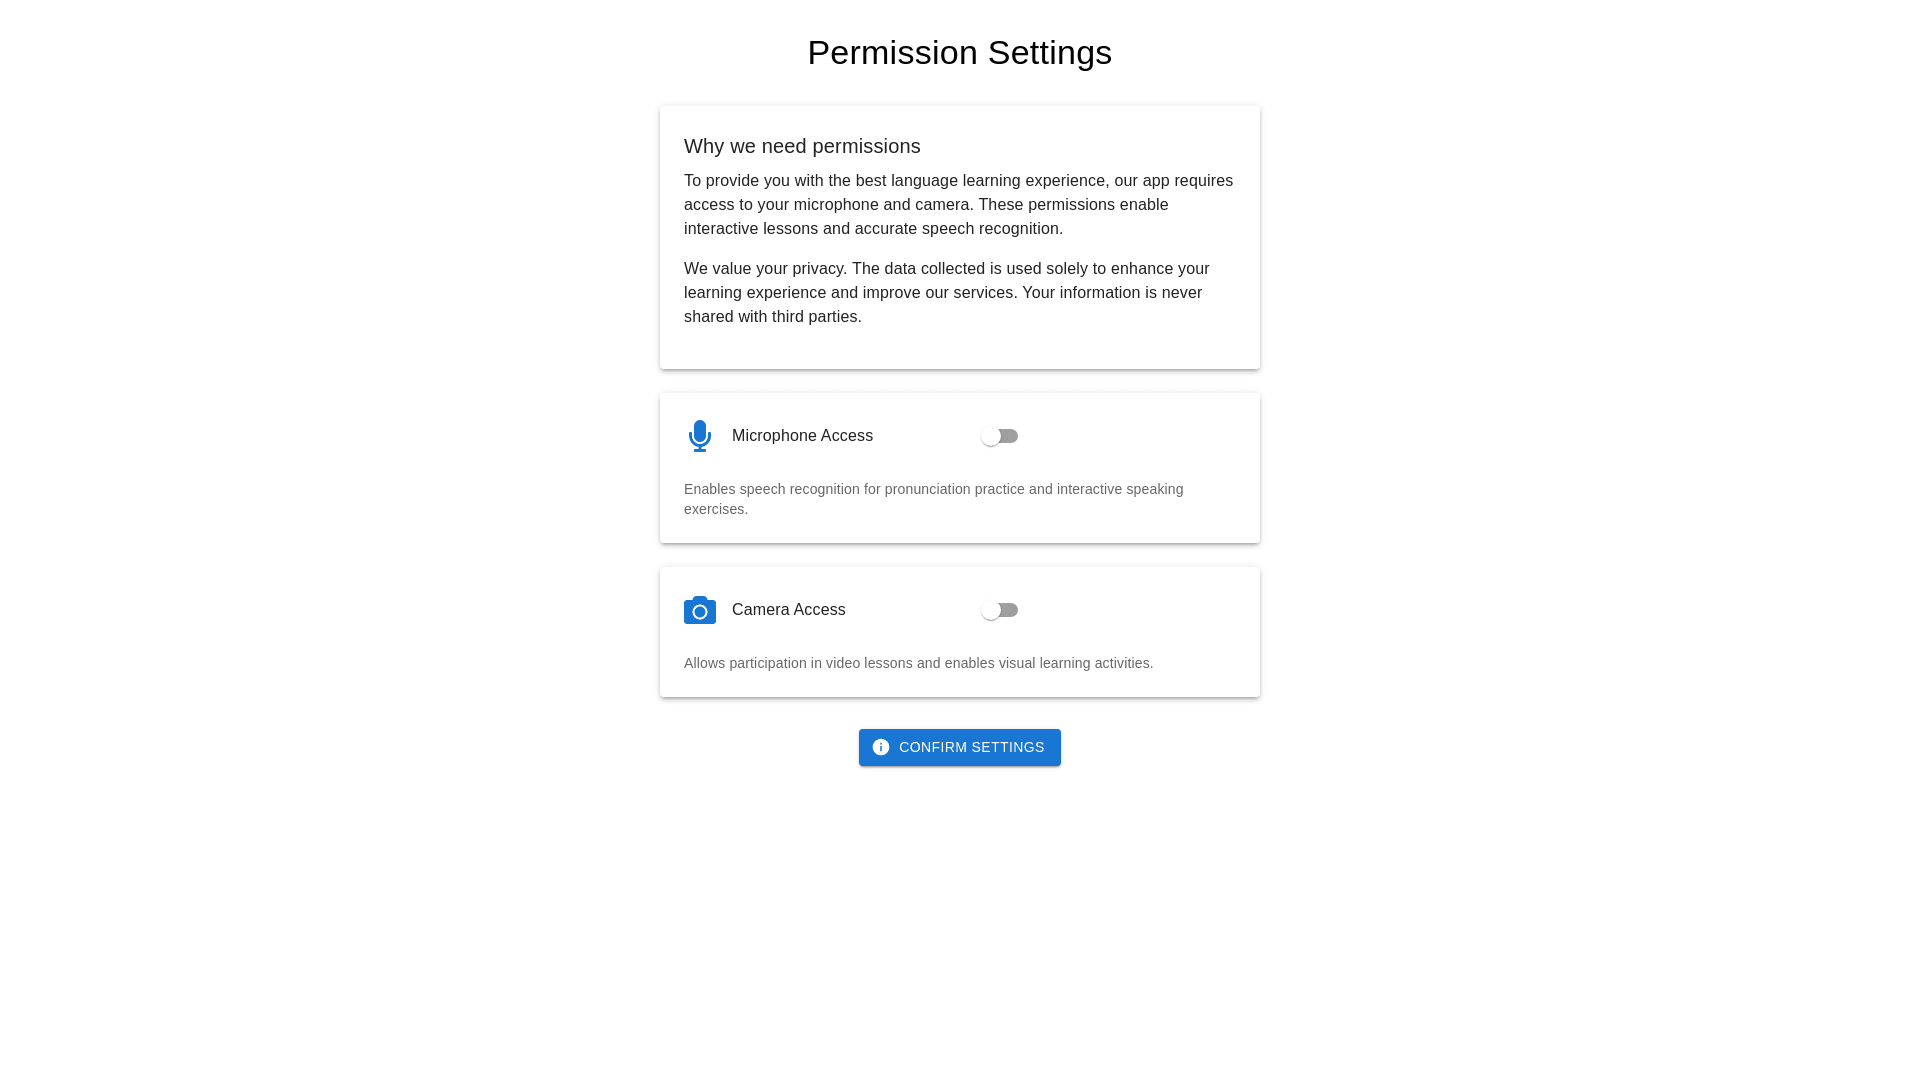Click the blank page area below Confirm Settings
This screenshot has height=1080, width=1920.
960,920
